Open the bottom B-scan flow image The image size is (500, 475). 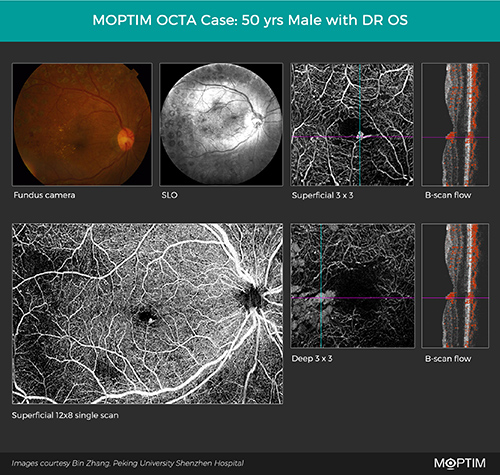[x=455, y=286]
